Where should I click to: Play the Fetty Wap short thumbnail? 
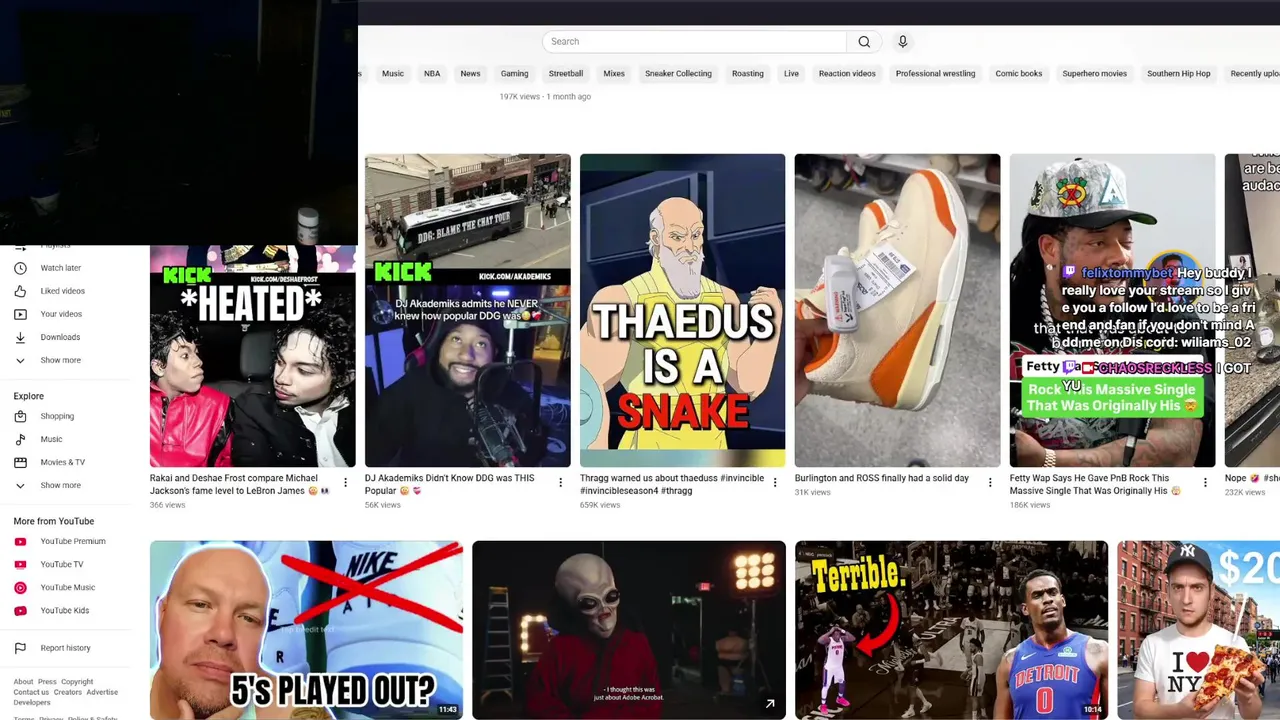[1113, 310]
